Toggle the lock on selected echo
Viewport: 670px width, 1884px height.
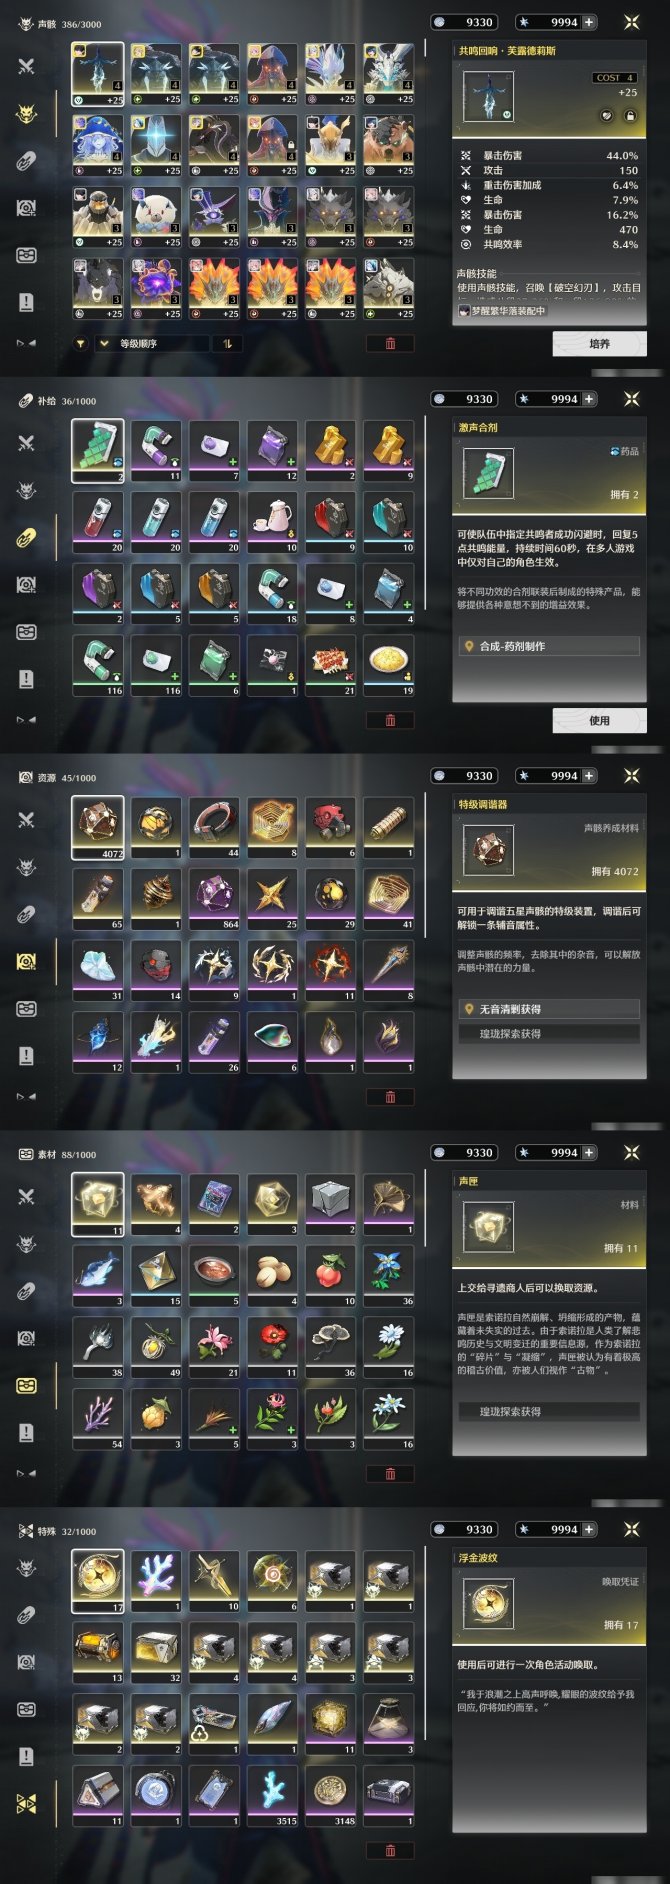pos(630,116)
